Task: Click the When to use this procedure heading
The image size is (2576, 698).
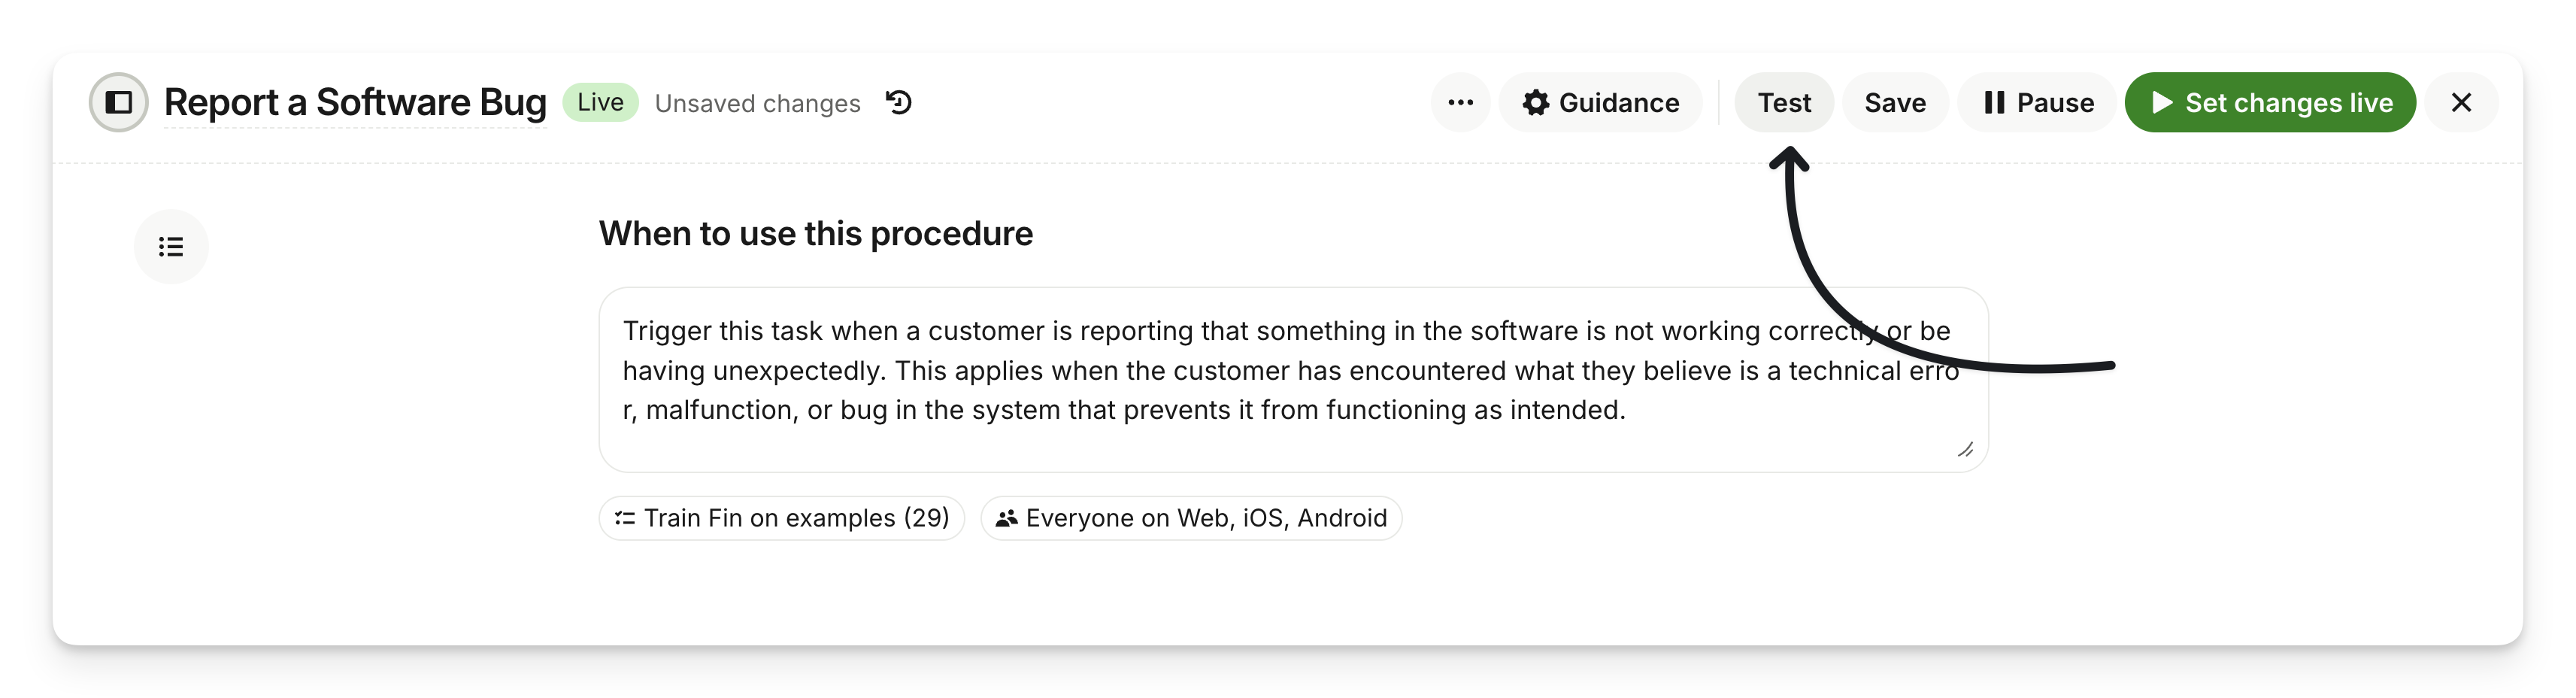Action: (815, 234)
